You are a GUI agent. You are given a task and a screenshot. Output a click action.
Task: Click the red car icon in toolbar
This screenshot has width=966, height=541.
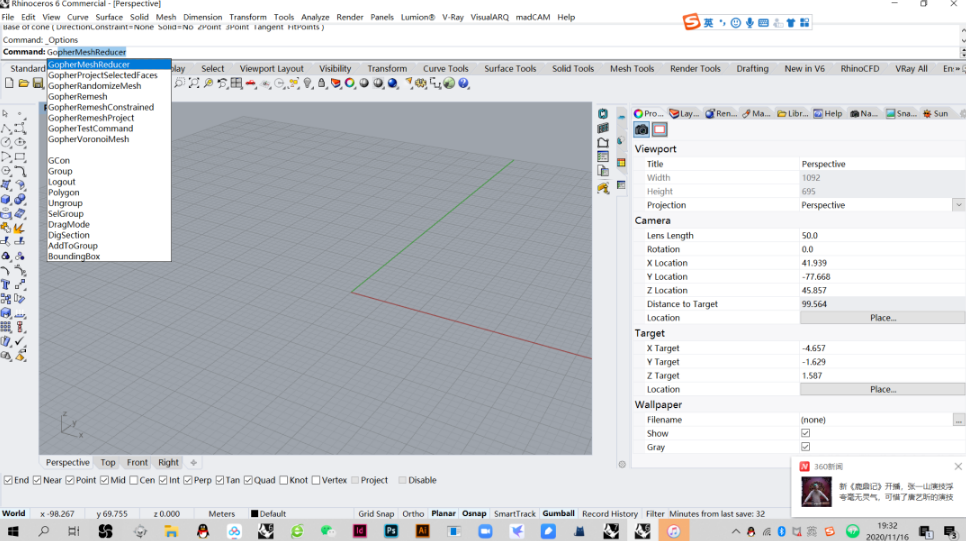[251, 83]
